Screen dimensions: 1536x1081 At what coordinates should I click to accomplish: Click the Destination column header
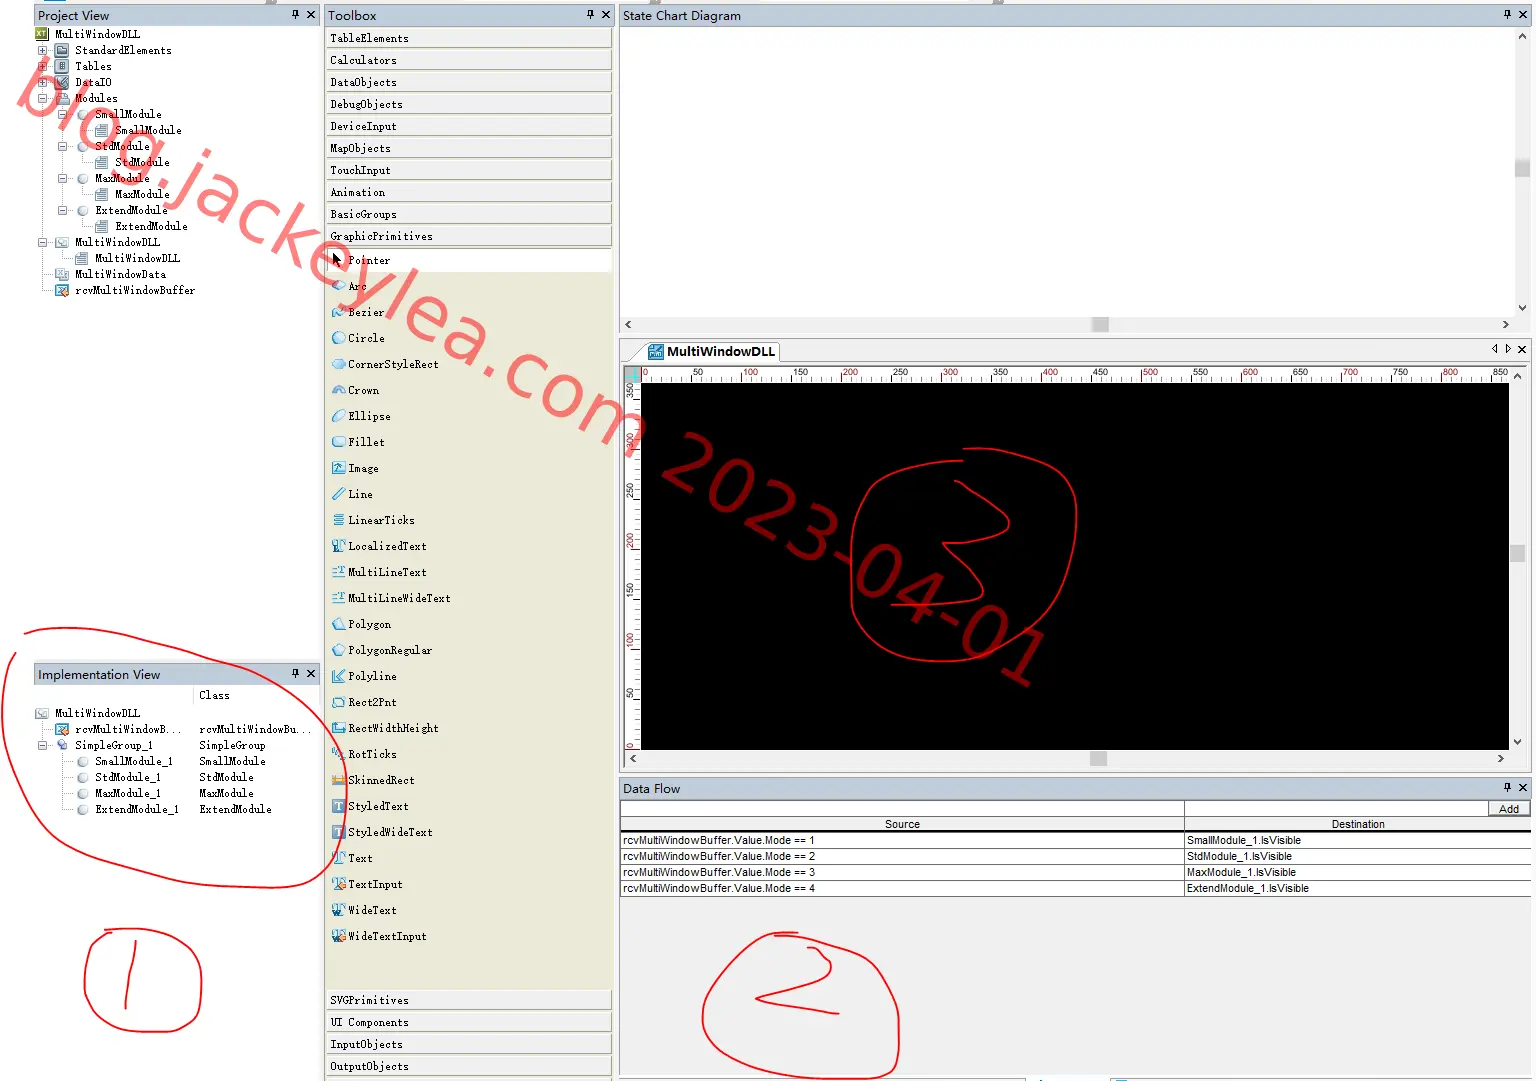1357,824
